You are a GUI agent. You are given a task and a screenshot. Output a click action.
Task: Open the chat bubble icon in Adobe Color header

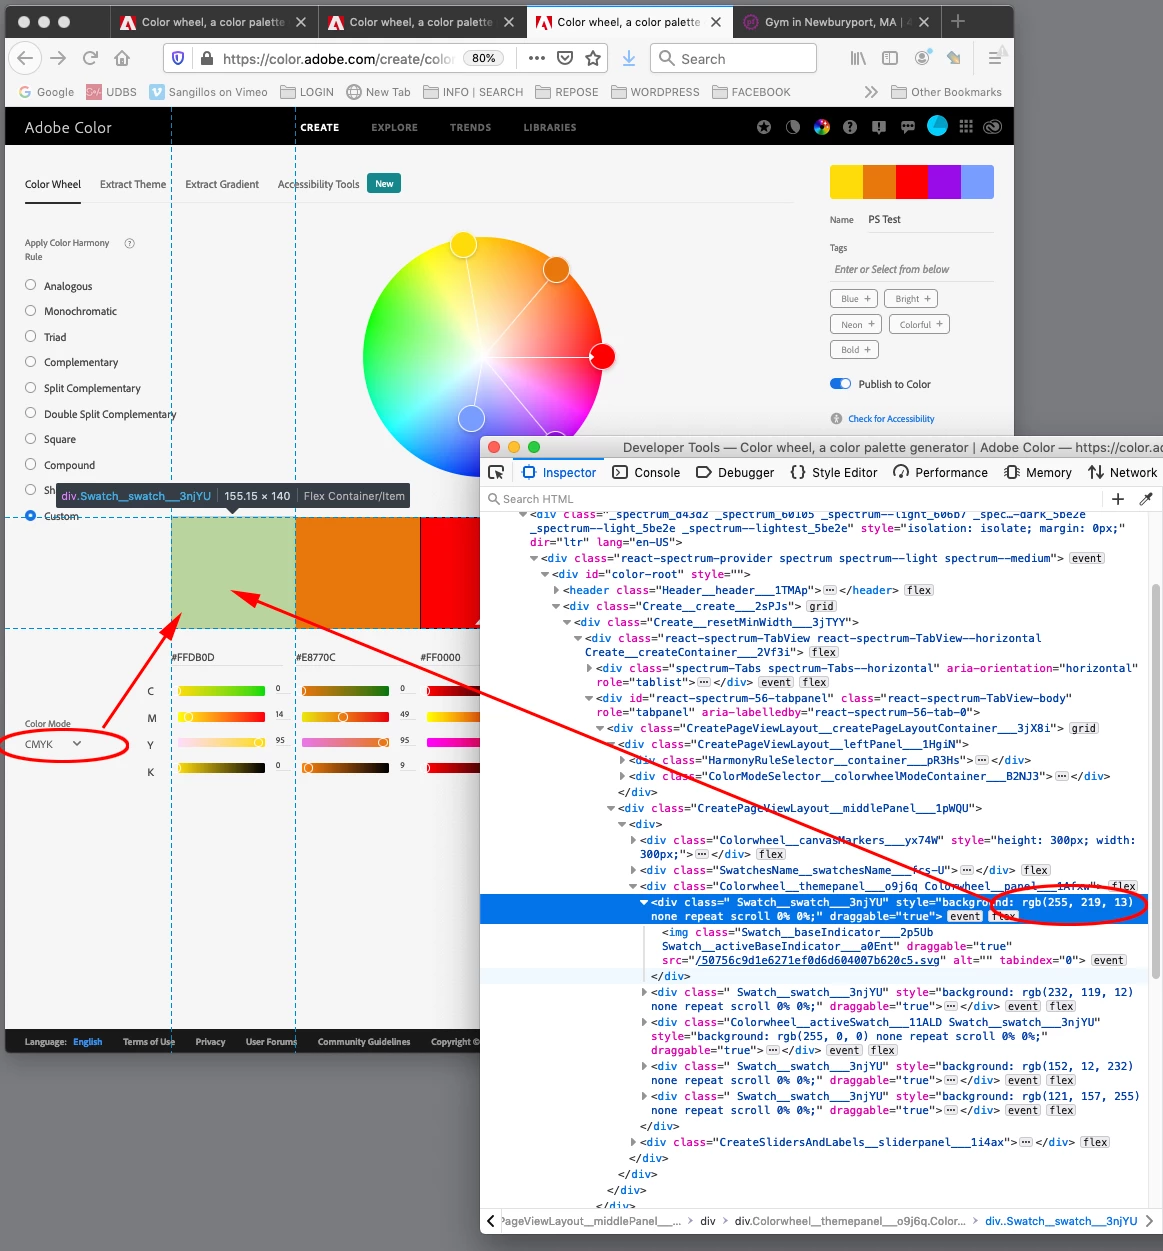[908, 127]
